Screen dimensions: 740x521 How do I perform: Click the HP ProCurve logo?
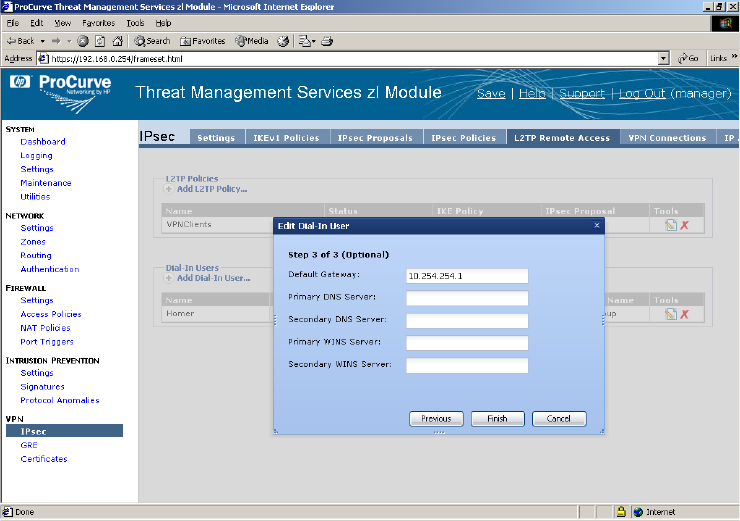[x=60, y=93]
